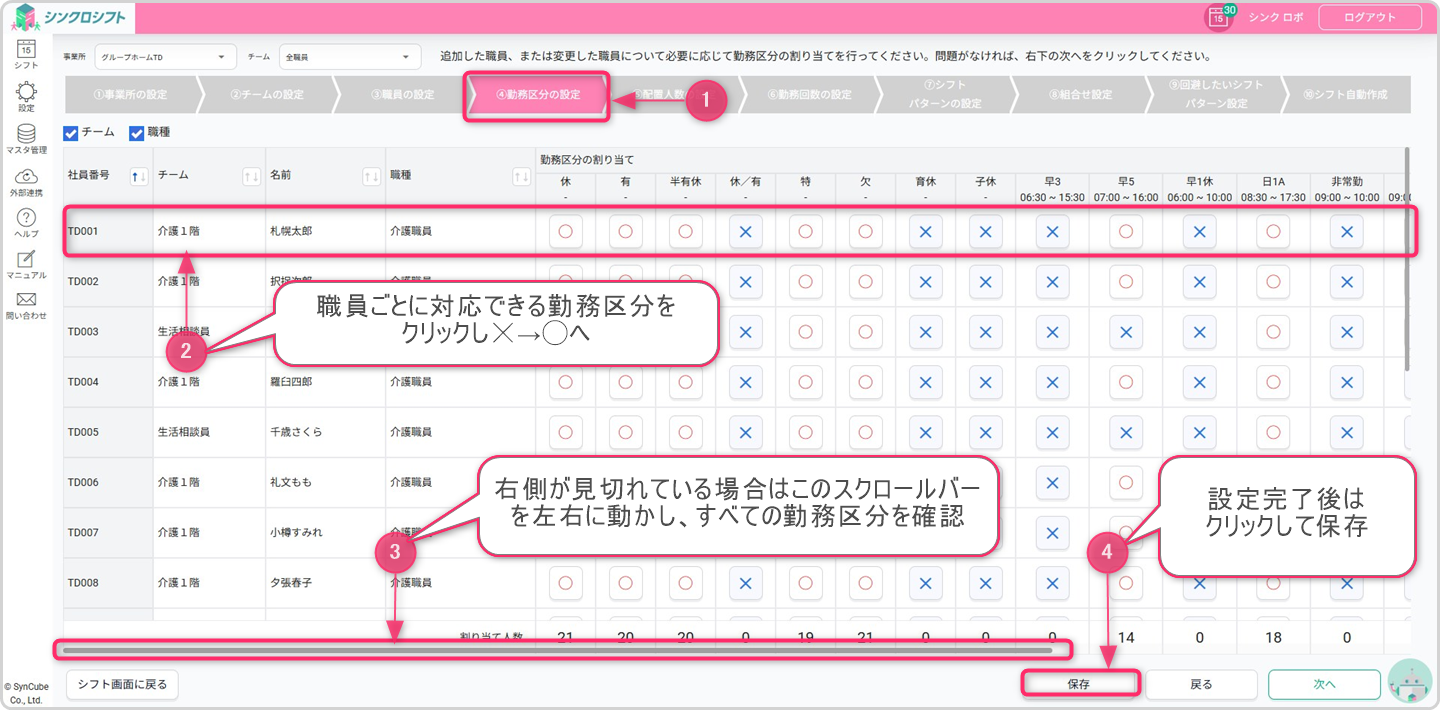
Task: Uncheck the 職種 checkbox
Action: click(137, 133)
